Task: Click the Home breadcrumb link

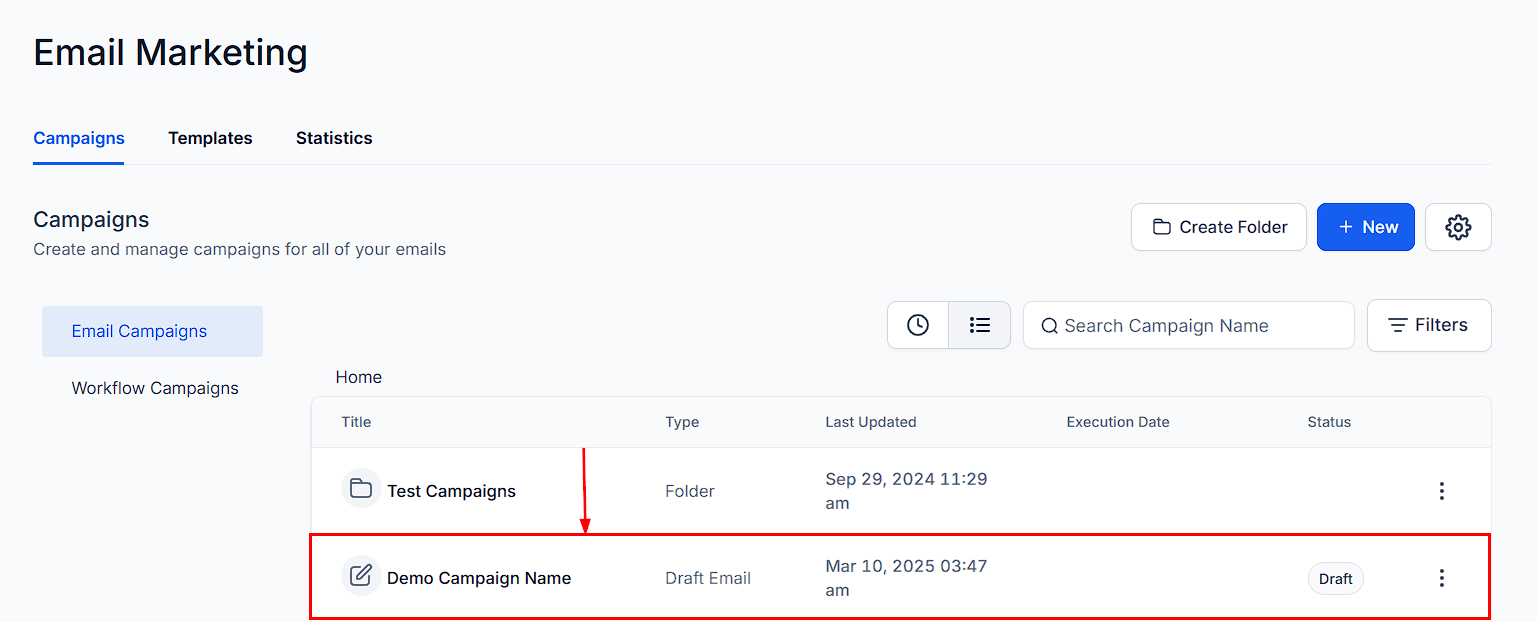Action: (359, 377)
